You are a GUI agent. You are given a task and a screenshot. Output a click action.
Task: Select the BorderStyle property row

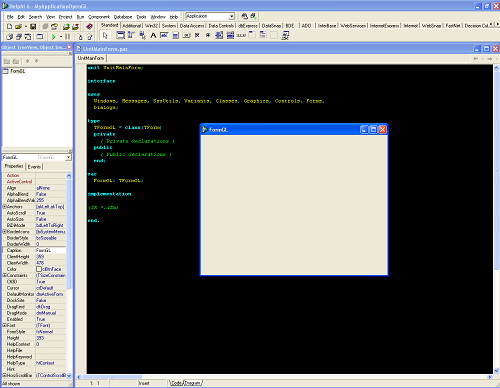34,238
